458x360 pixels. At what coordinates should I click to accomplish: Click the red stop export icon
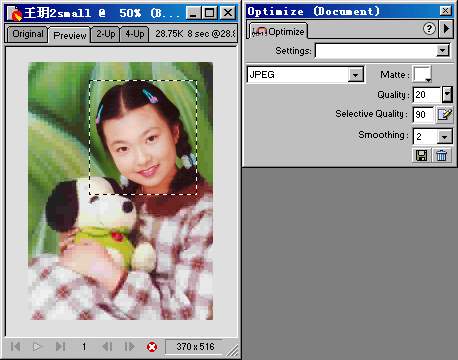point(152,347)
